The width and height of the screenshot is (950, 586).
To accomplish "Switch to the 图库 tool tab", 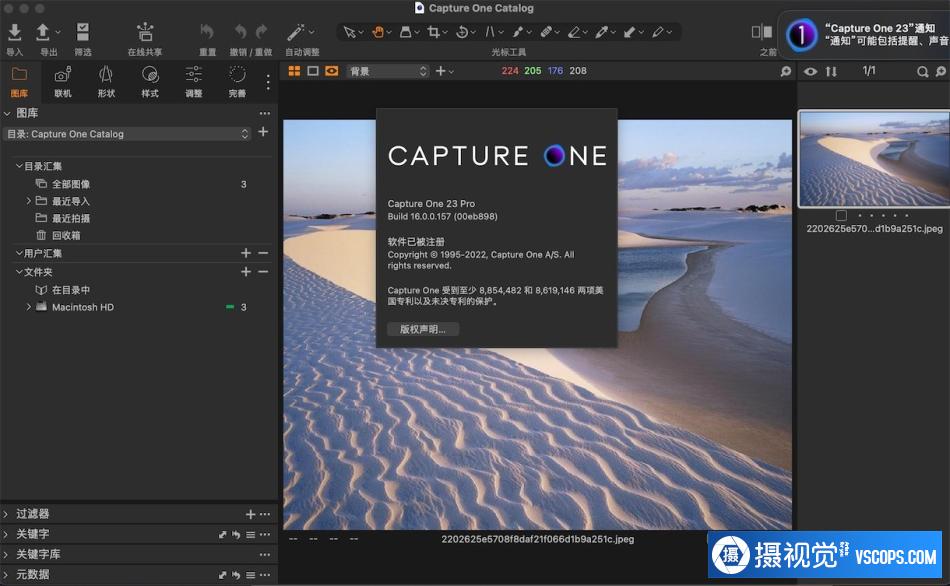I will click(19, 81).
